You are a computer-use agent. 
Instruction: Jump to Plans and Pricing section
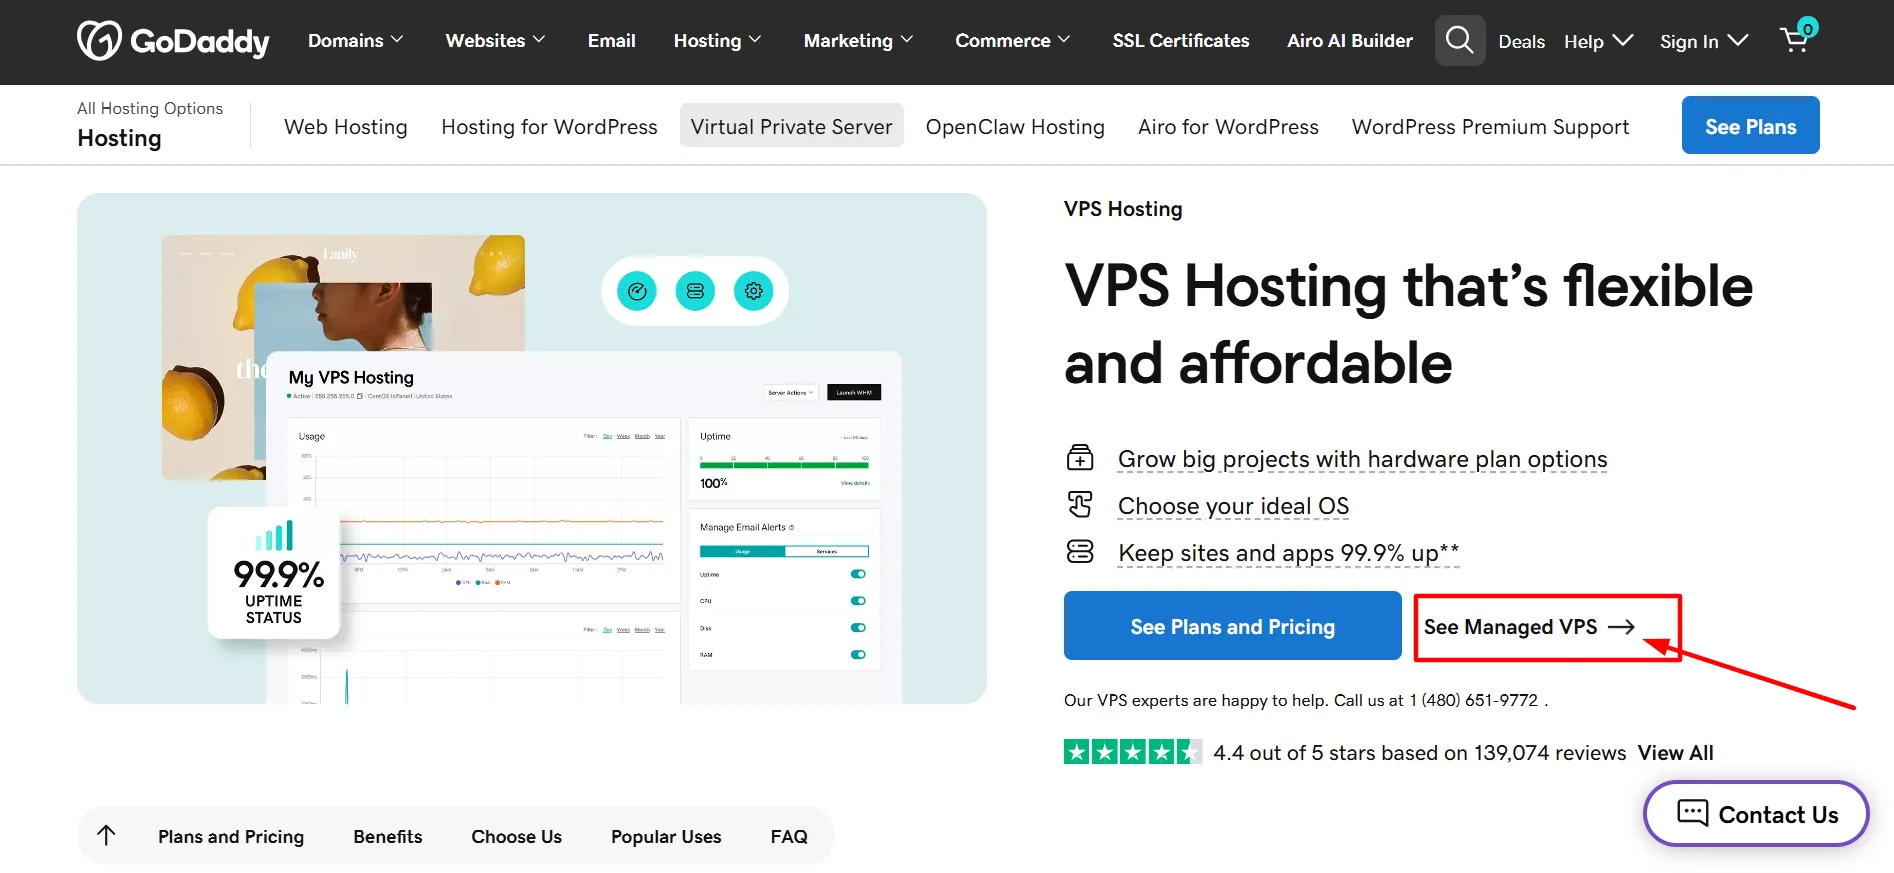coord(231,837)
